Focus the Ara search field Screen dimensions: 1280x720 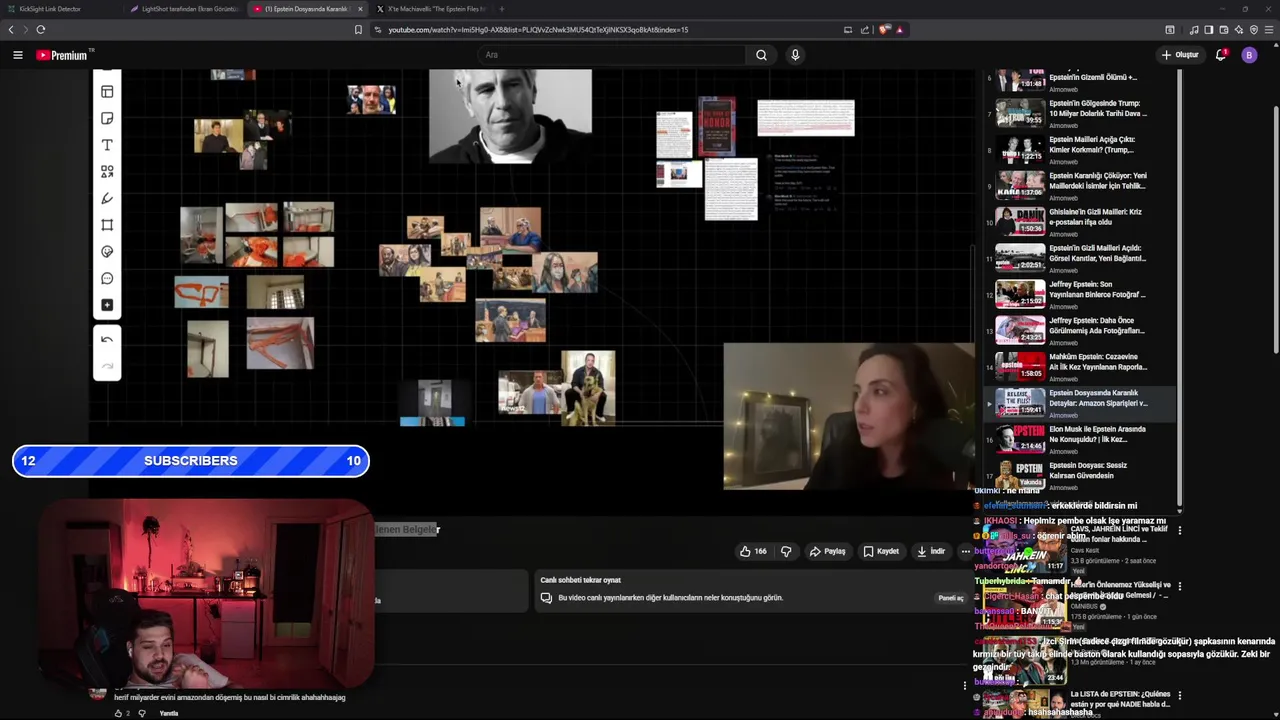pyautogui.click(x=612, y=55)
